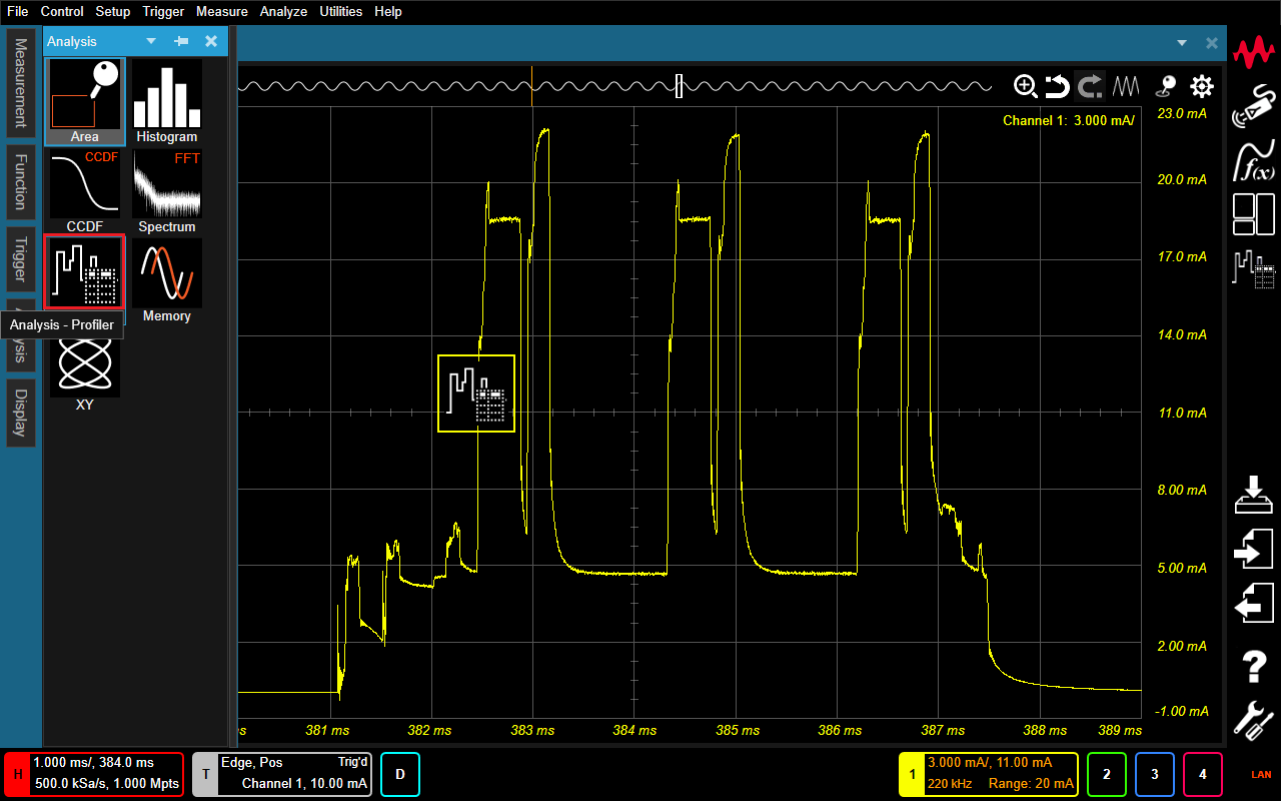Switch to the Display side tab

coord(21,413)
